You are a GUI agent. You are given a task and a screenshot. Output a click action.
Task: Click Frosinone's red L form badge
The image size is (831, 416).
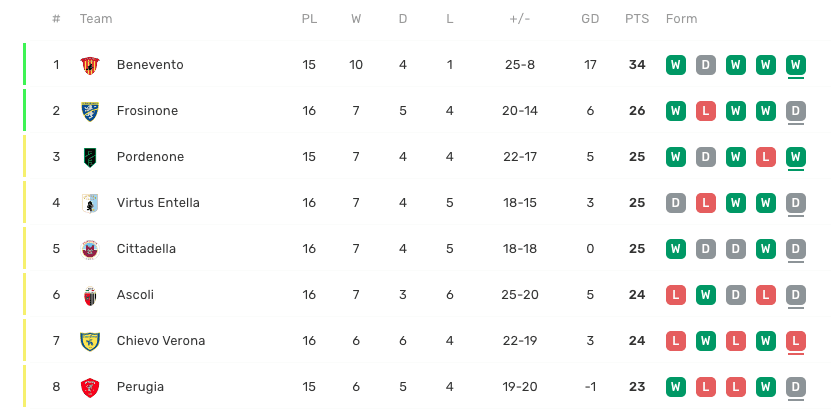point(706,111)
